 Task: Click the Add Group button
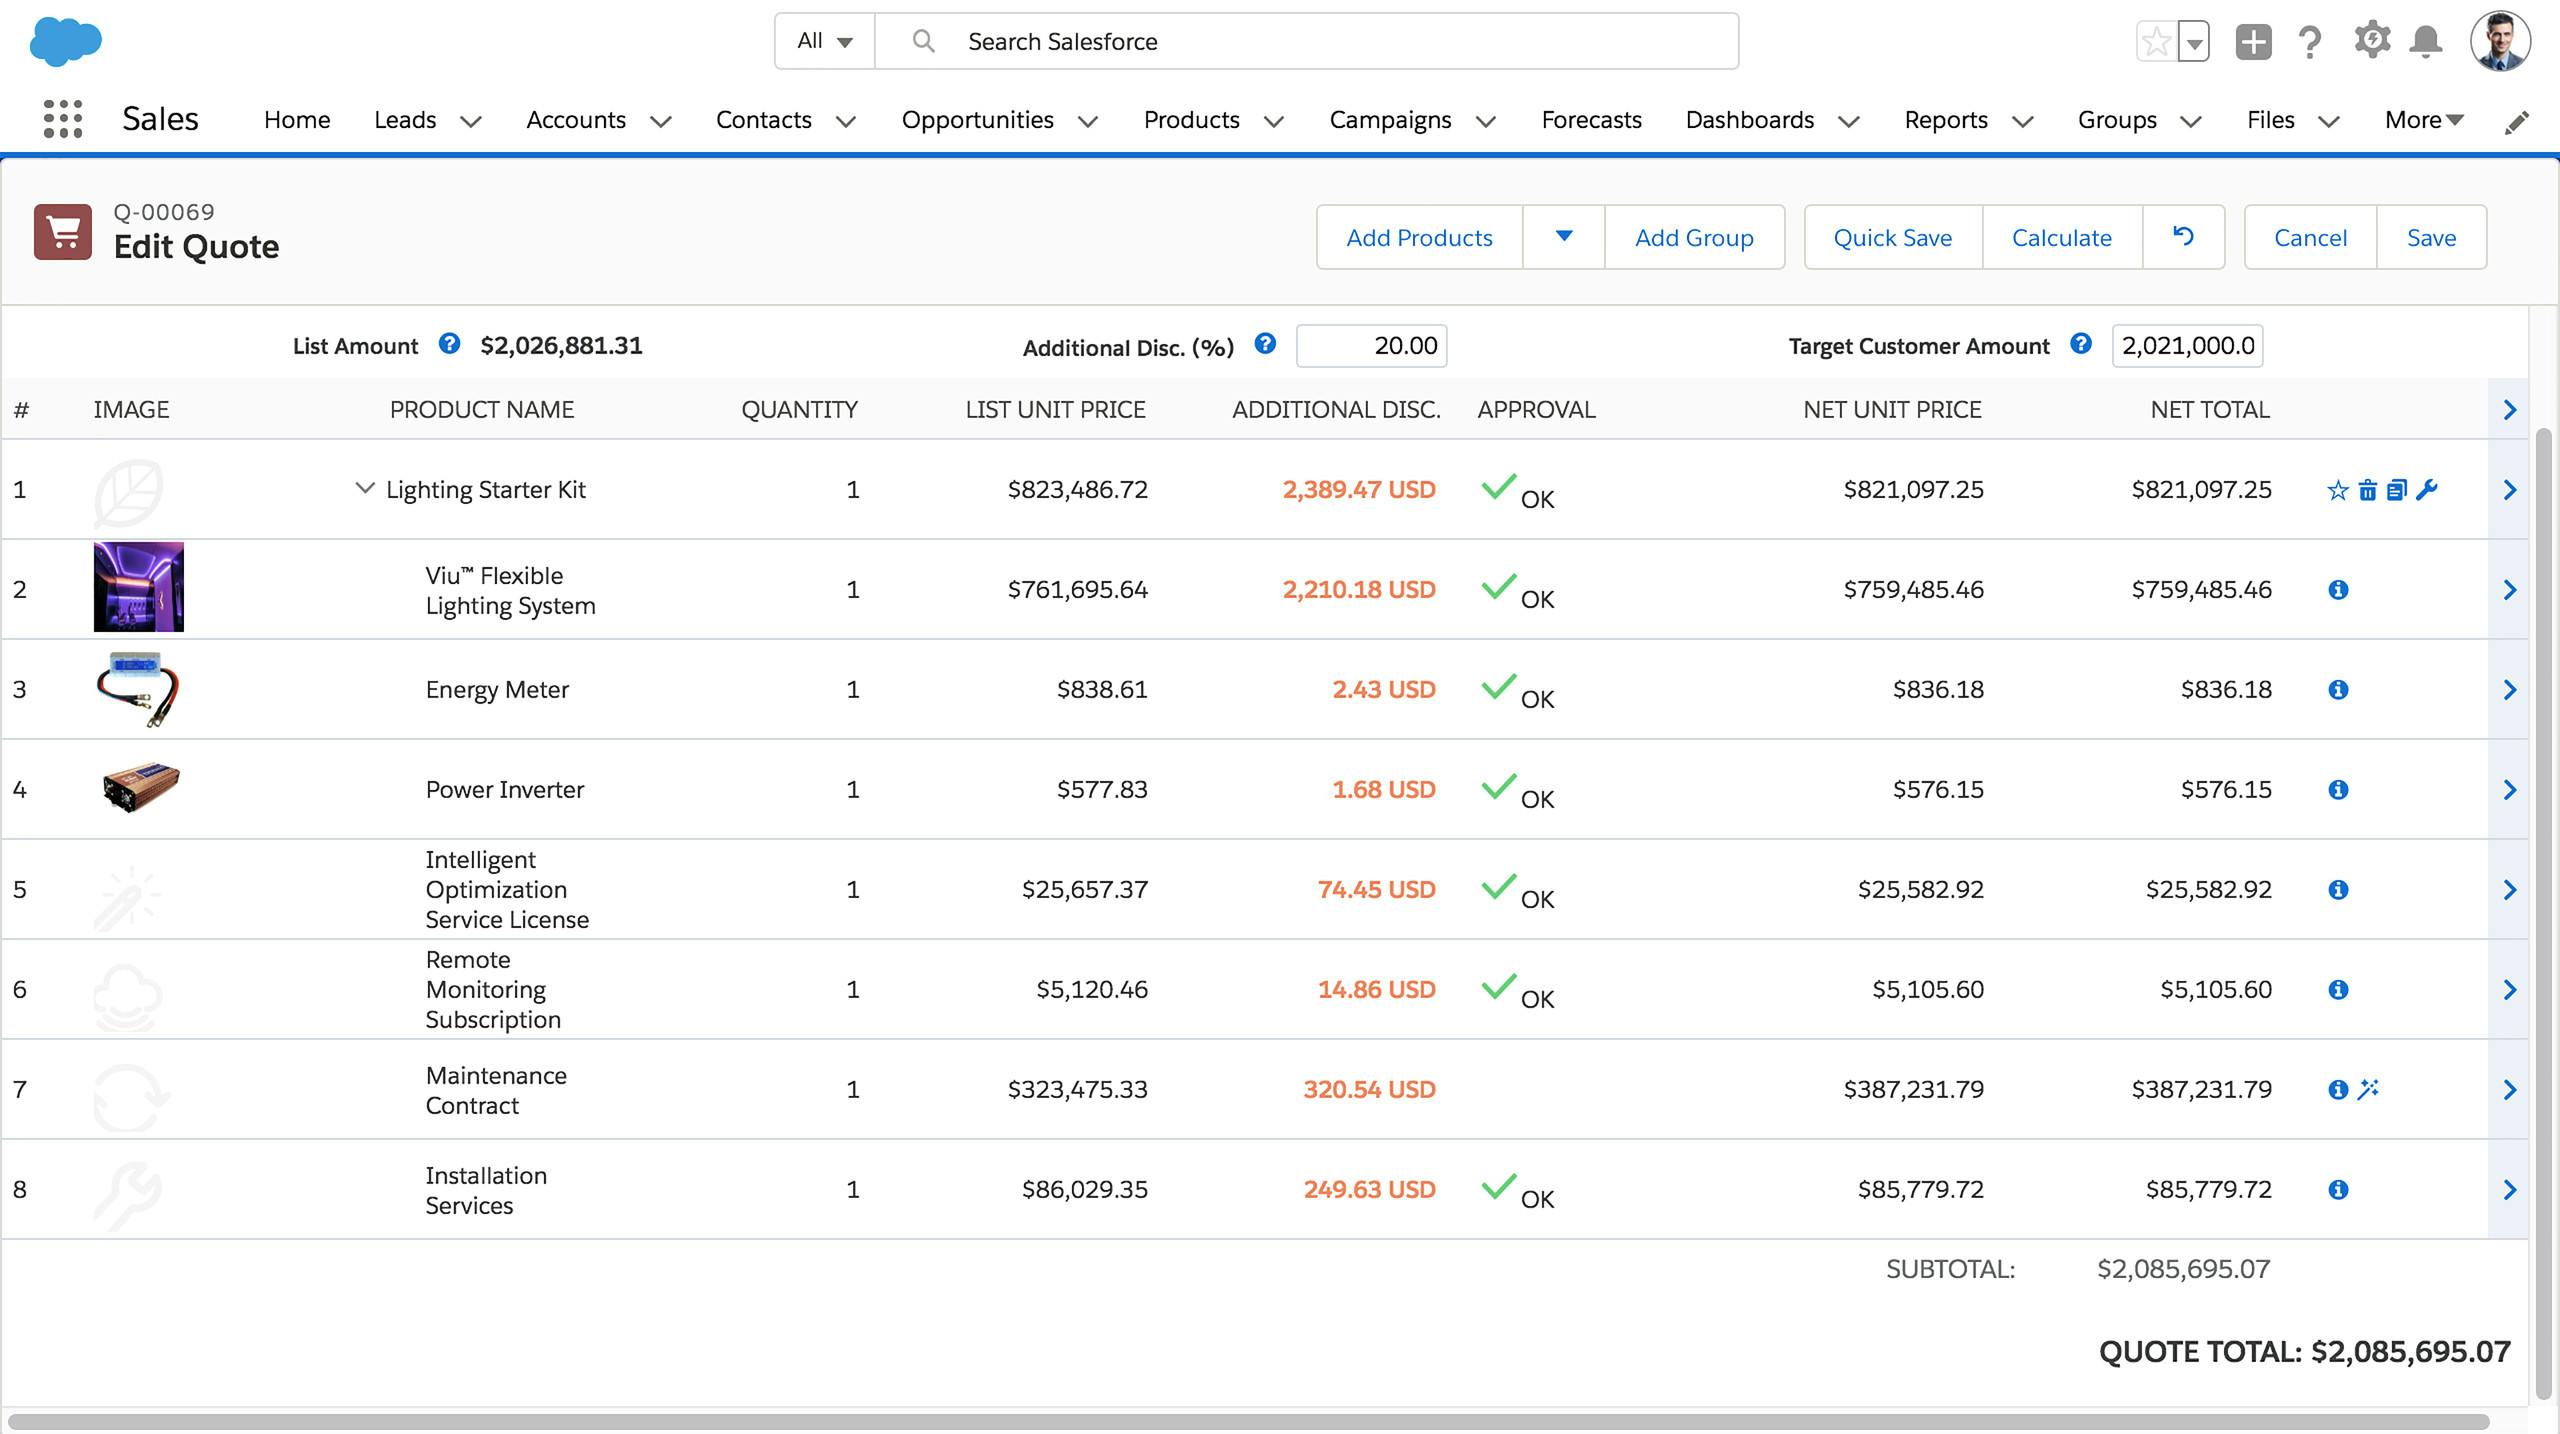[x=1694, y=237]
